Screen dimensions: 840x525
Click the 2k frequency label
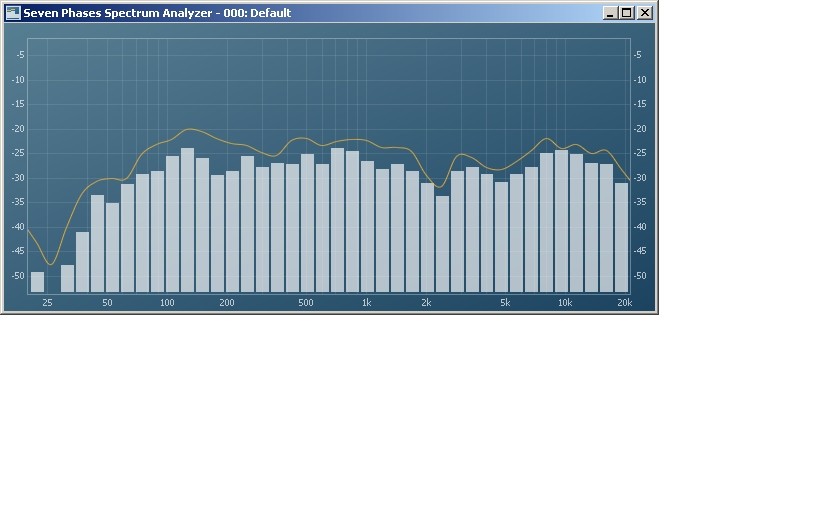426,303
